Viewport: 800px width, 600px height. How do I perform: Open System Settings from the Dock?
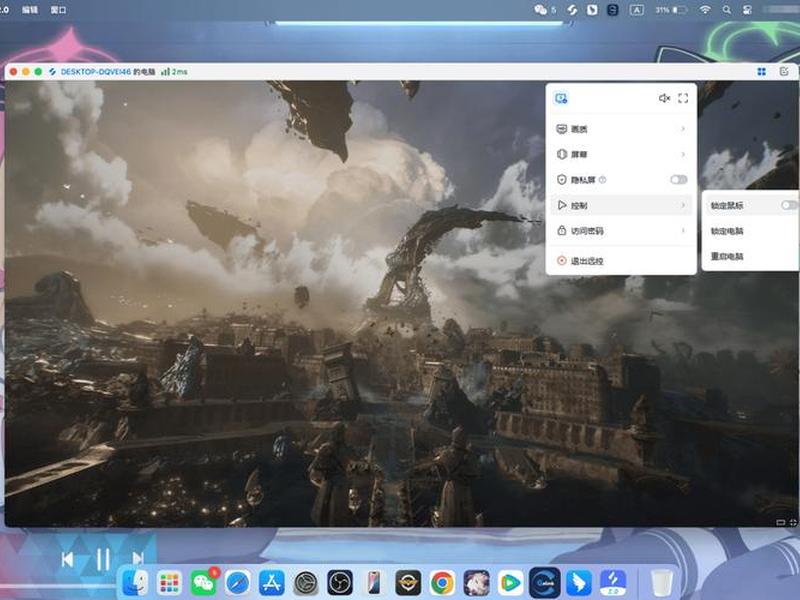306,583
